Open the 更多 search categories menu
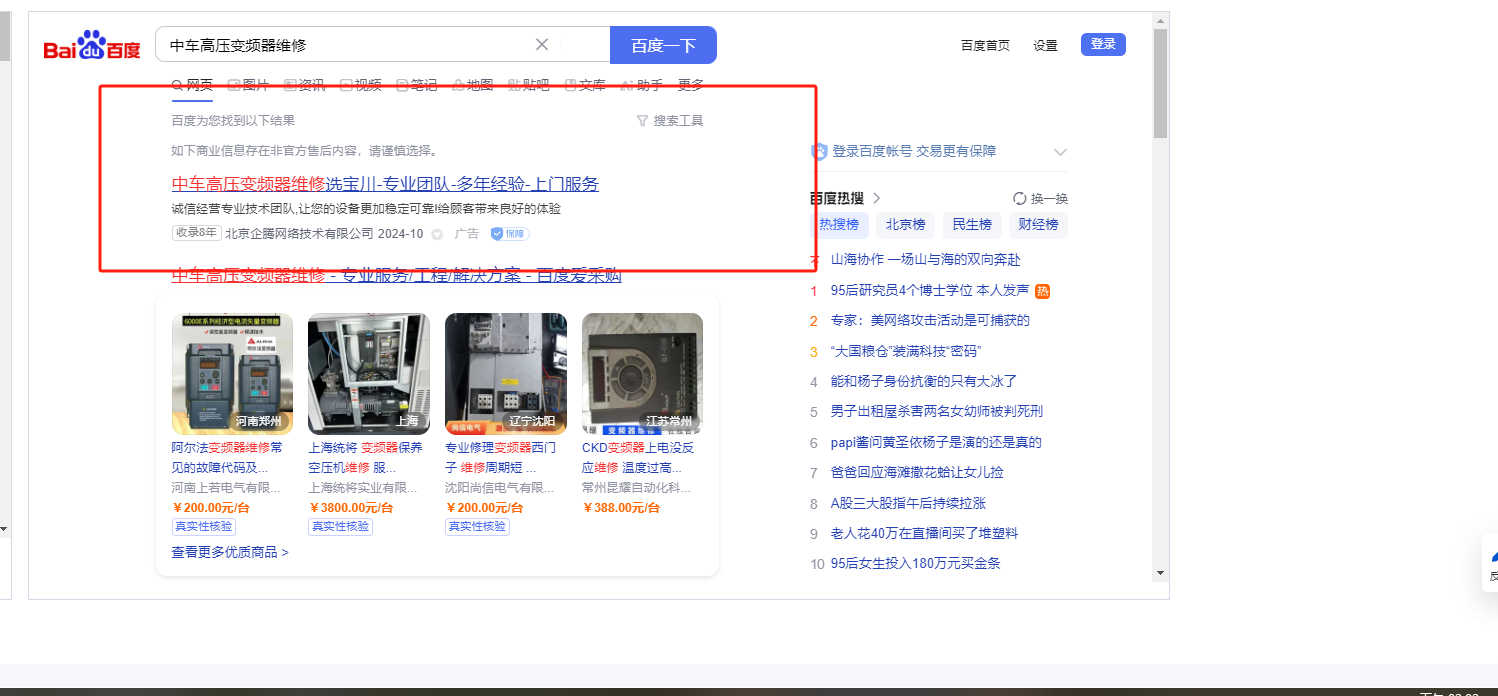This screenshot has width=1498, height=696. (691, 85)
